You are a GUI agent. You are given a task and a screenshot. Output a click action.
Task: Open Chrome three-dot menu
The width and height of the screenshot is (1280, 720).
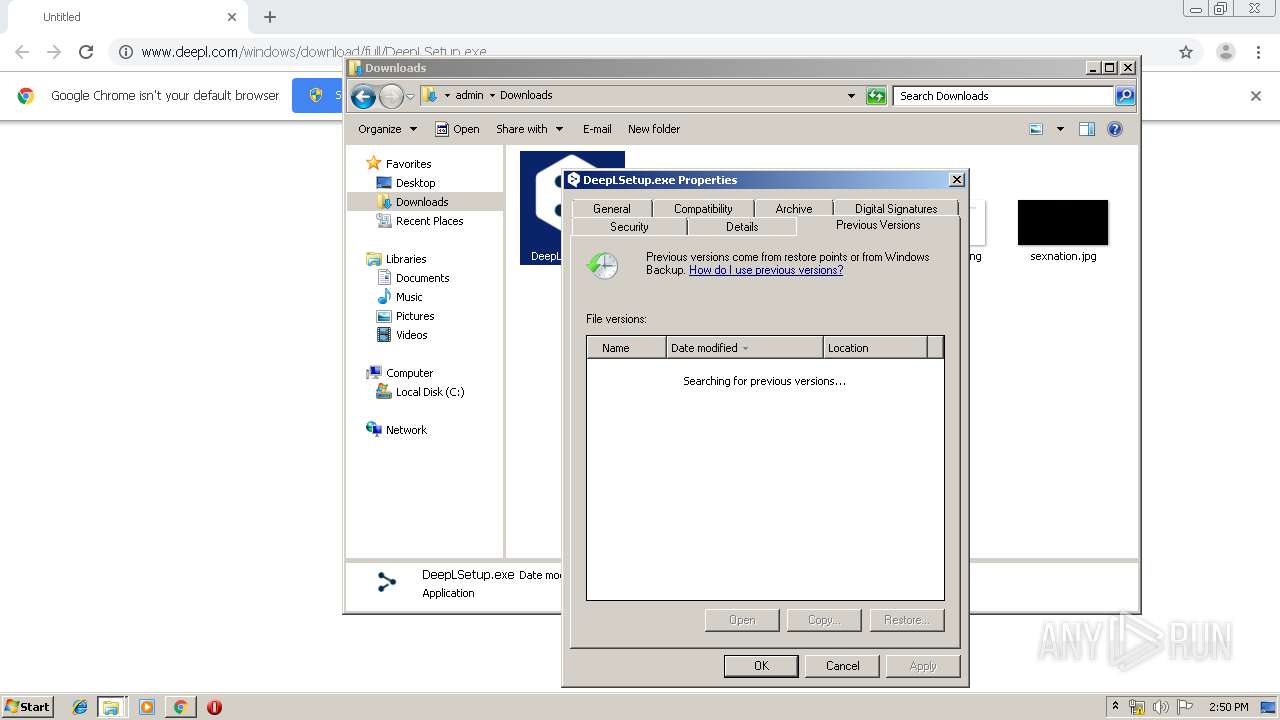tap(1259, 52)
